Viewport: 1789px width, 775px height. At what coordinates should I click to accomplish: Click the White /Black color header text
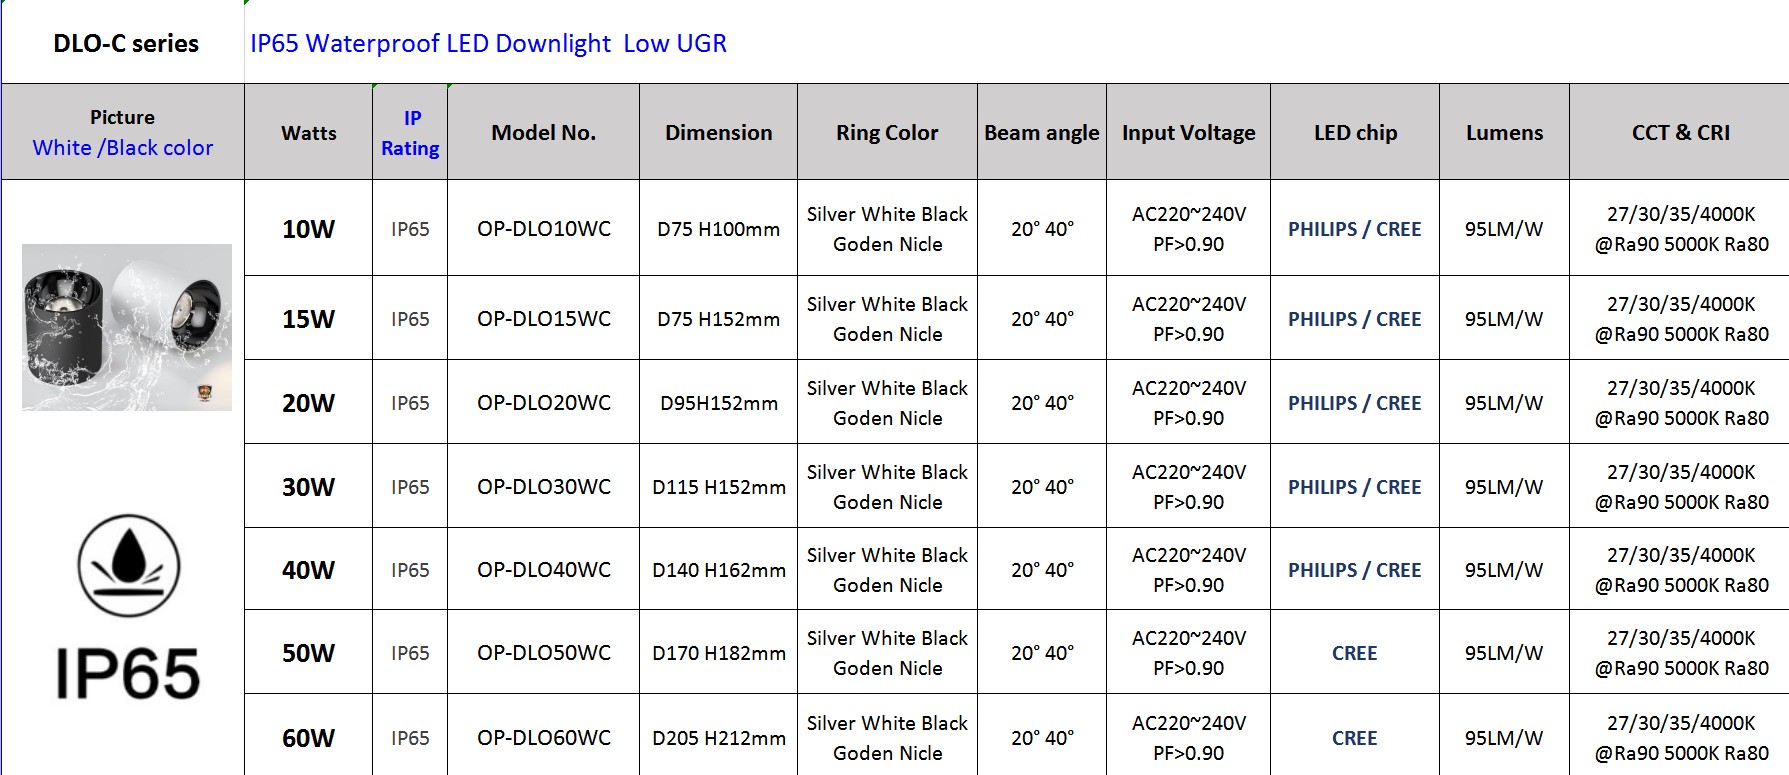[122, 148]
